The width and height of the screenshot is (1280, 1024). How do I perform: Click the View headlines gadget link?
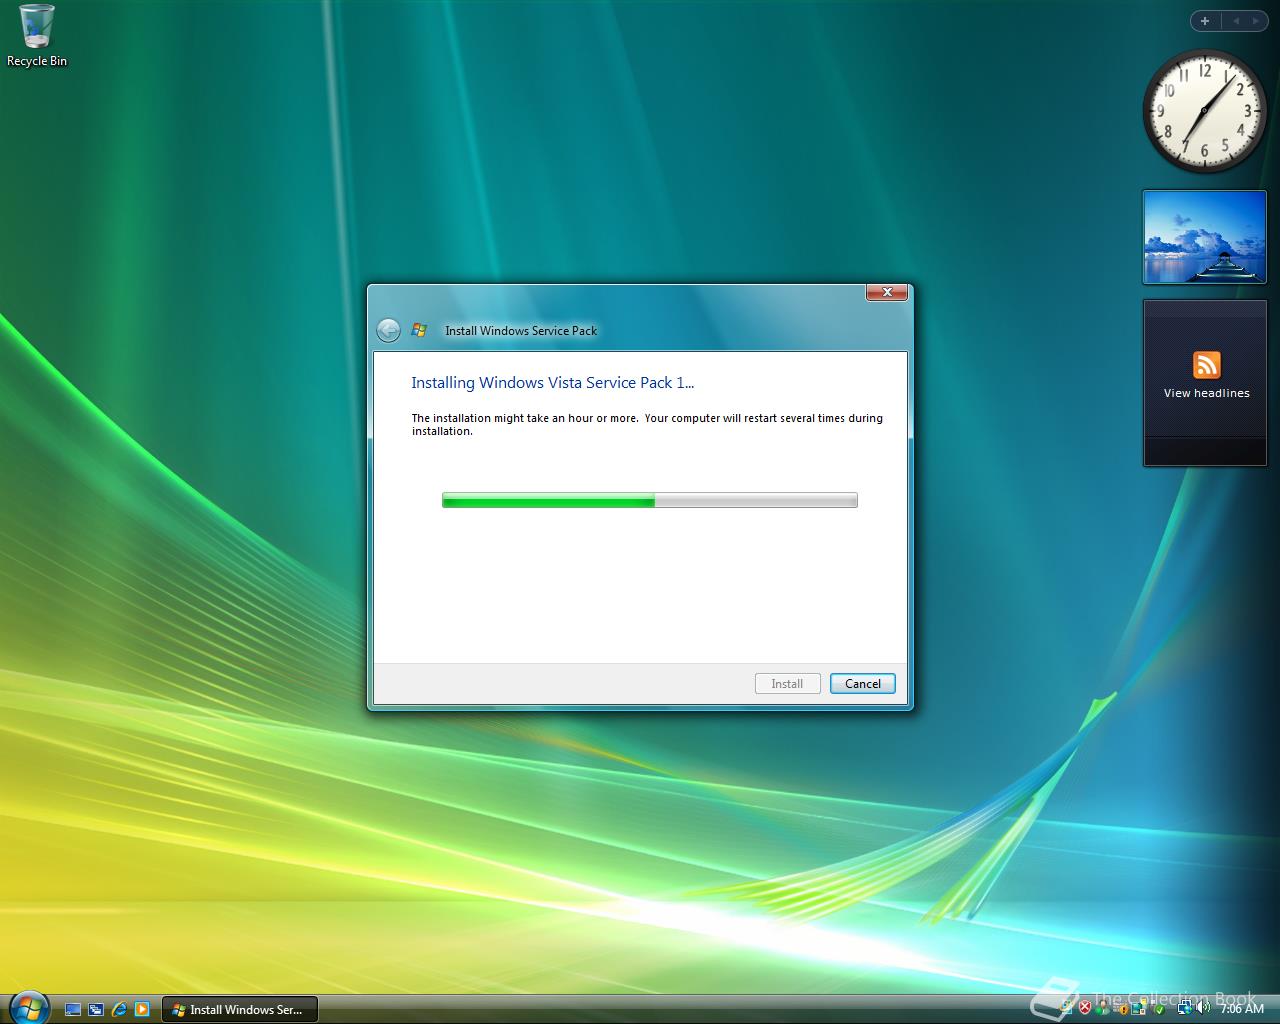coord(1204,392)
